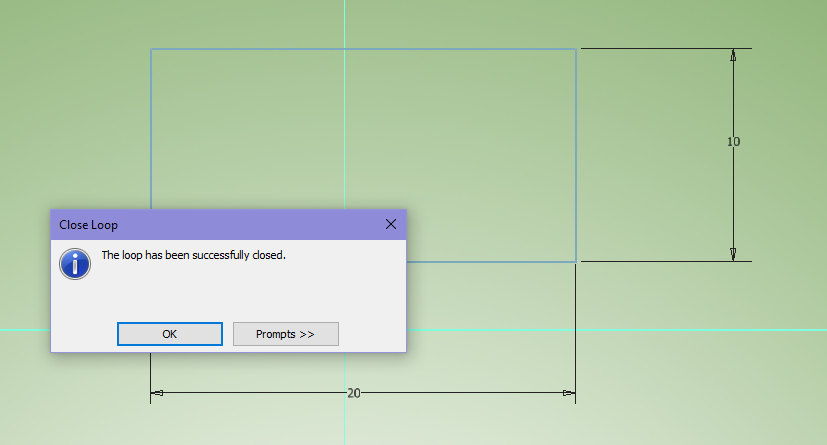Select the rectangle's top edge line
The image size is (827, 445).
click(x=363, y=49)
